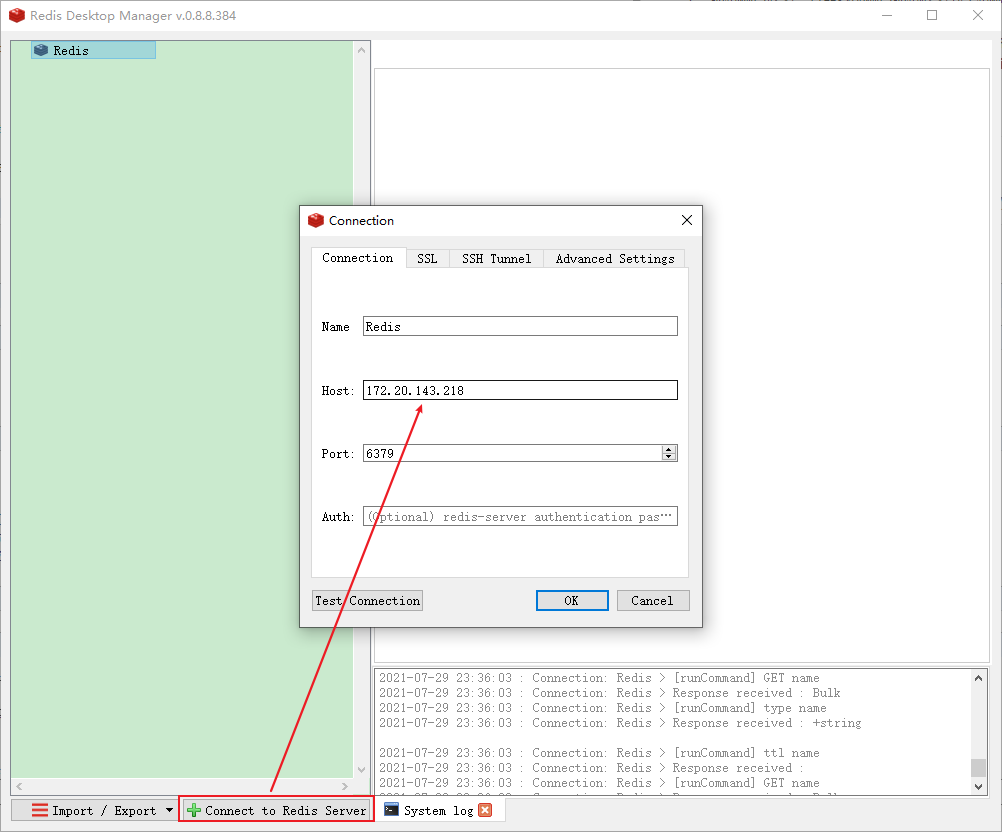Image resolution: width=1002 pixels, height=832 pixels.
Task: Click the Test Connection button
Action: (367, 601)
